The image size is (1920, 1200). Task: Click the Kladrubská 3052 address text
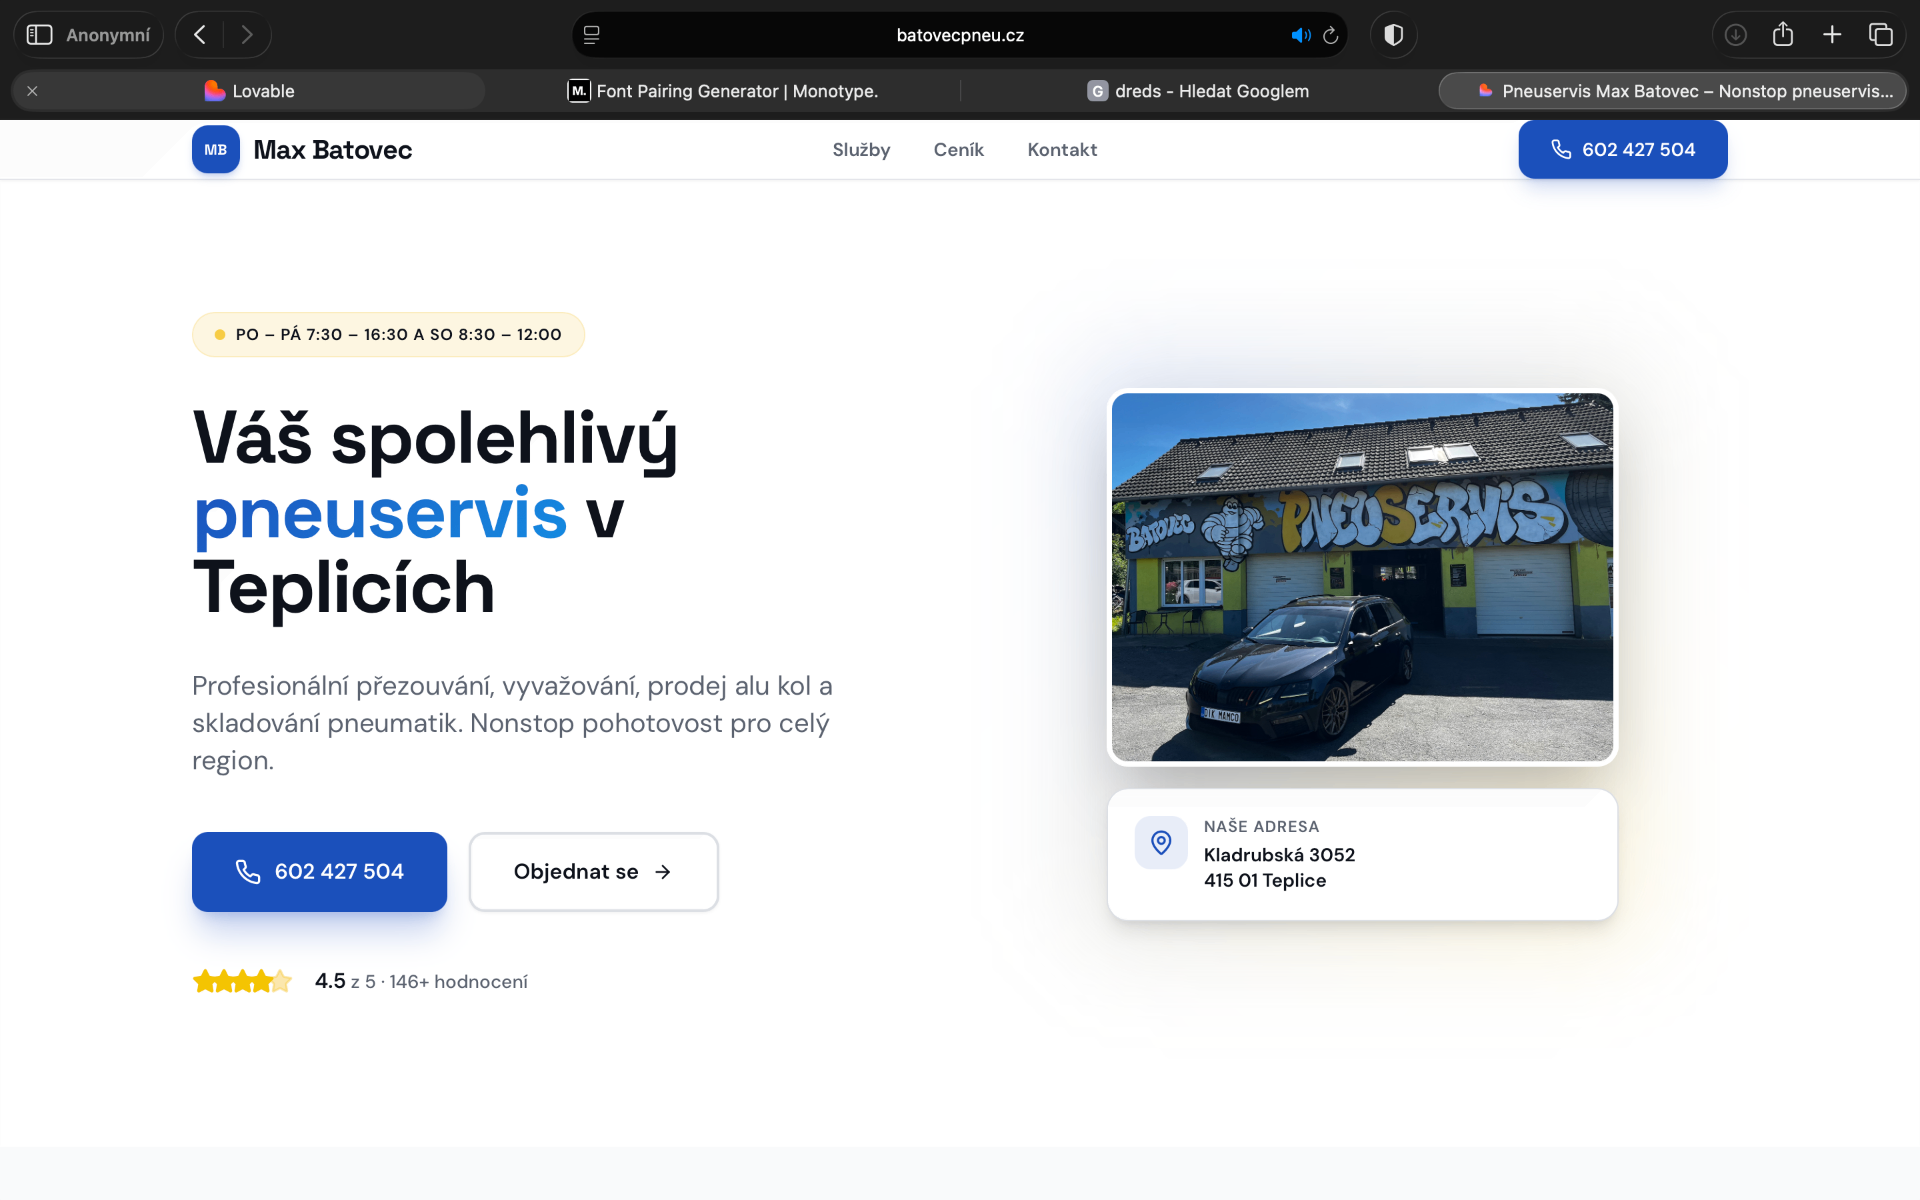[1279, 855]
